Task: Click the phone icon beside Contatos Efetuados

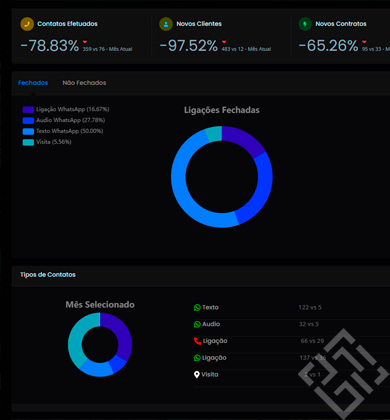Action: point(27,24)
